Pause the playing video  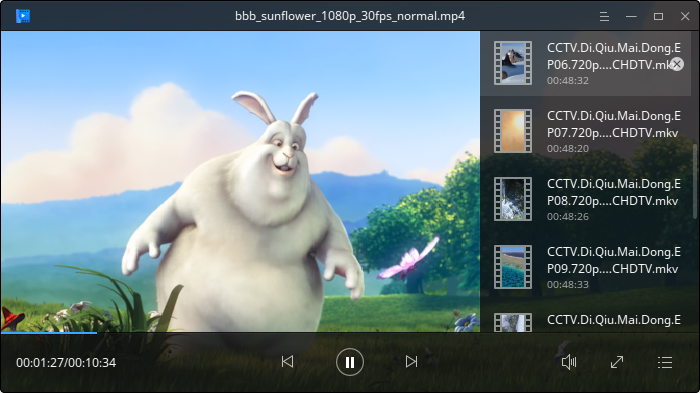(x=350, y=362)
